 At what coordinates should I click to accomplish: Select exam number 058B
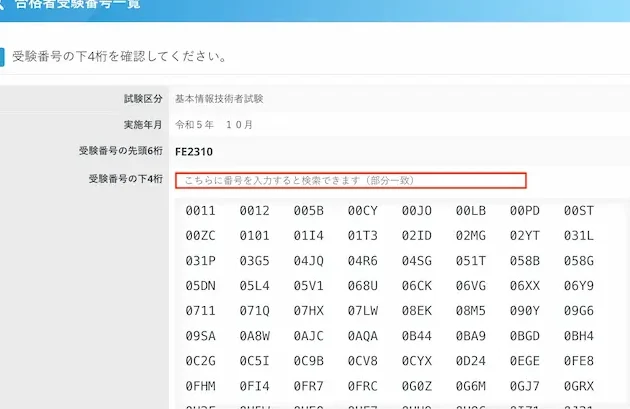pos(525,261)
